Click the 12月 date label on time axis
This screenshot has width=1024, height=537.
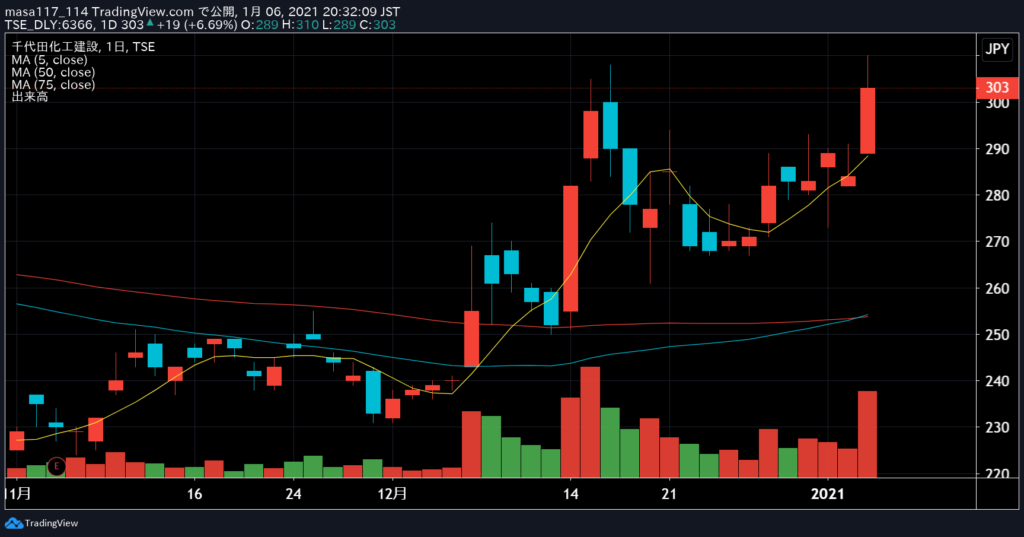[392, 493]
